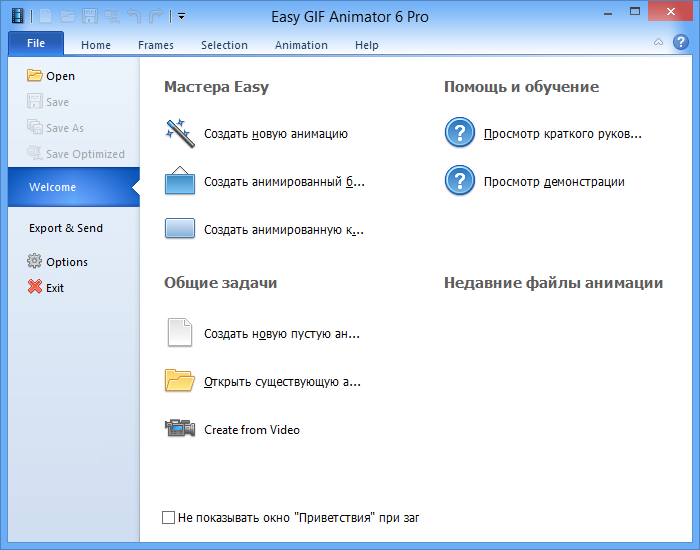Viewport: 700px width, 550px height.
Task: Click 'Создать новую анимацию' link
Action: (275, 133)
